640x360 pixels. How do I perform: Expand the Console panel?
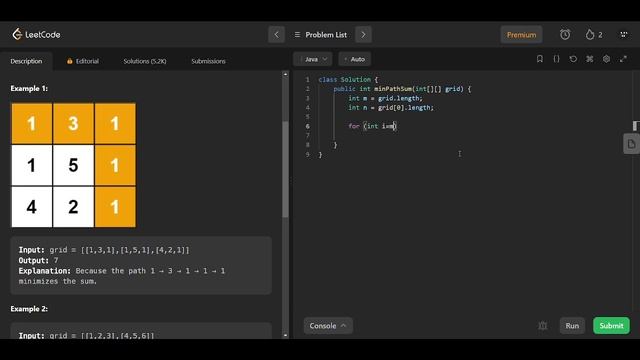click(x=328, y=326)
